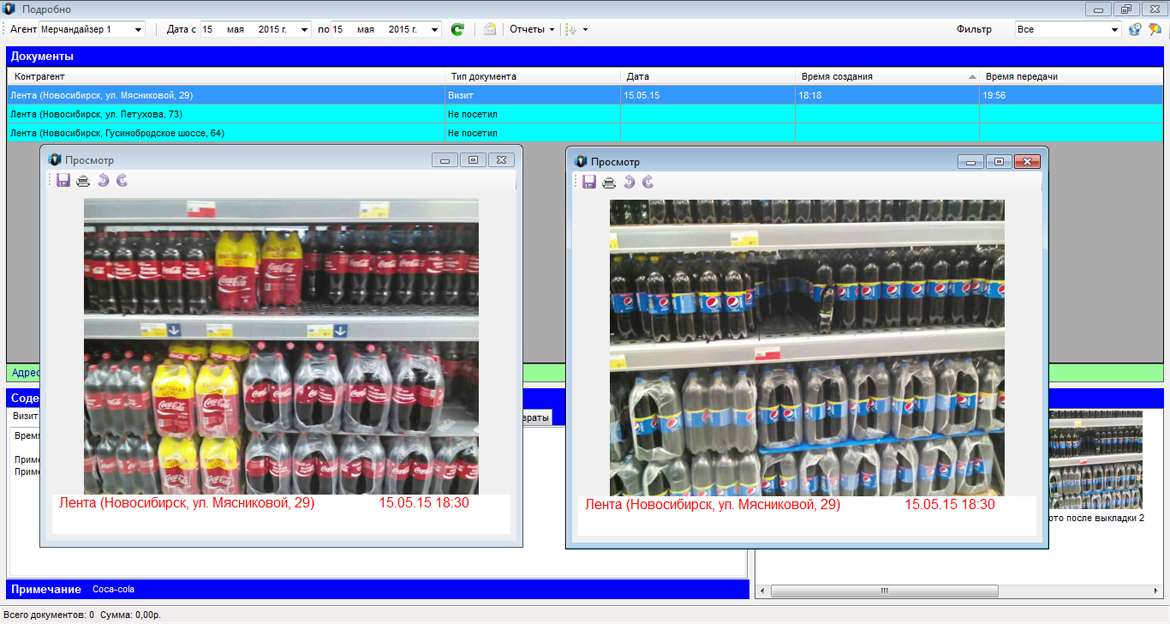
Task: Open the 'по' end date picker dropdown
Action: pos(435,30)
